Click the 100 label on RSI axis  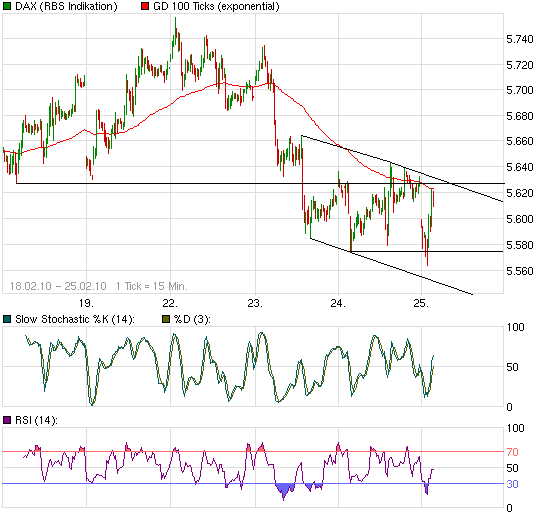515,428
